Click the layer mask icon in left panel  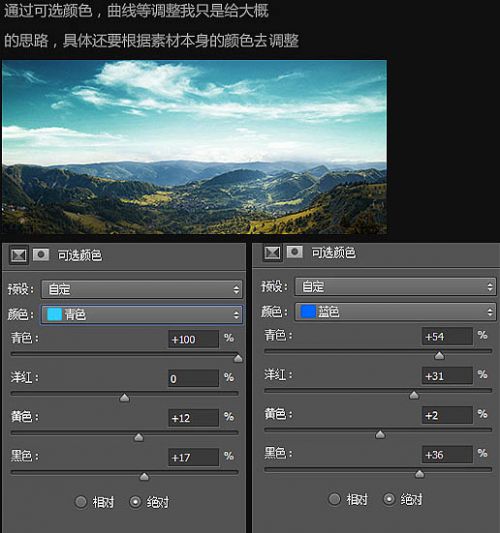(x=41, y=255)
